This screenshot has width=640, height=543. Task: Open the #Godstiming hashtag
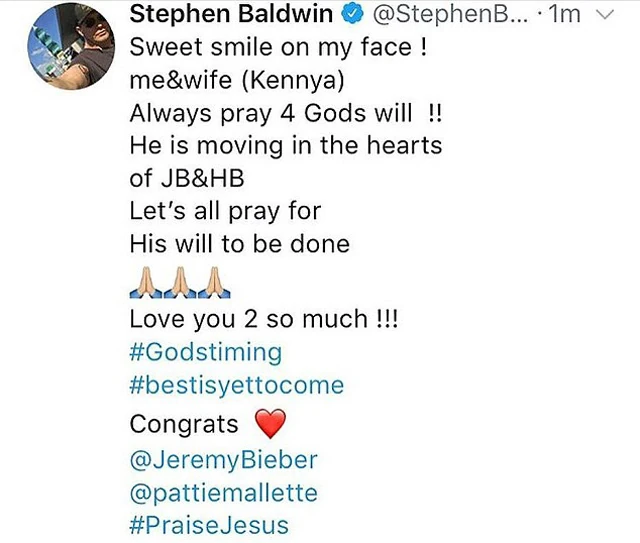(206, 352)
